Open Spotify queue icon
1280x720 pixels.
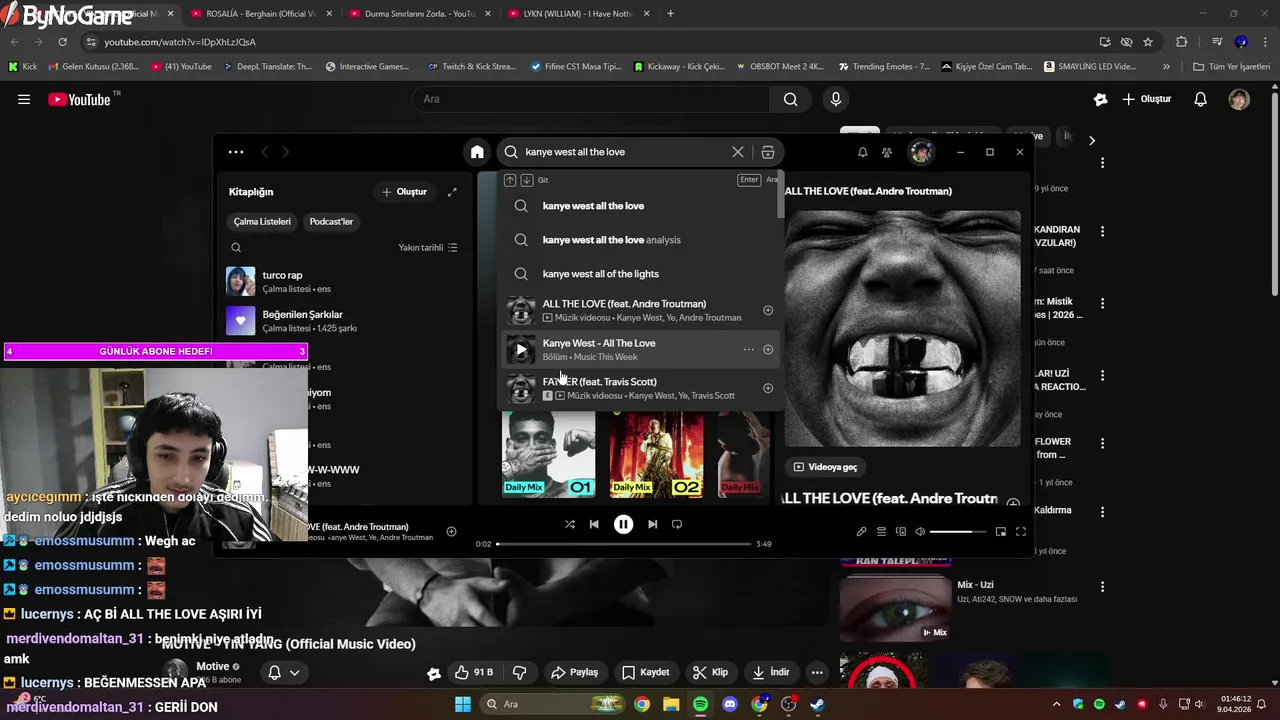881,532
